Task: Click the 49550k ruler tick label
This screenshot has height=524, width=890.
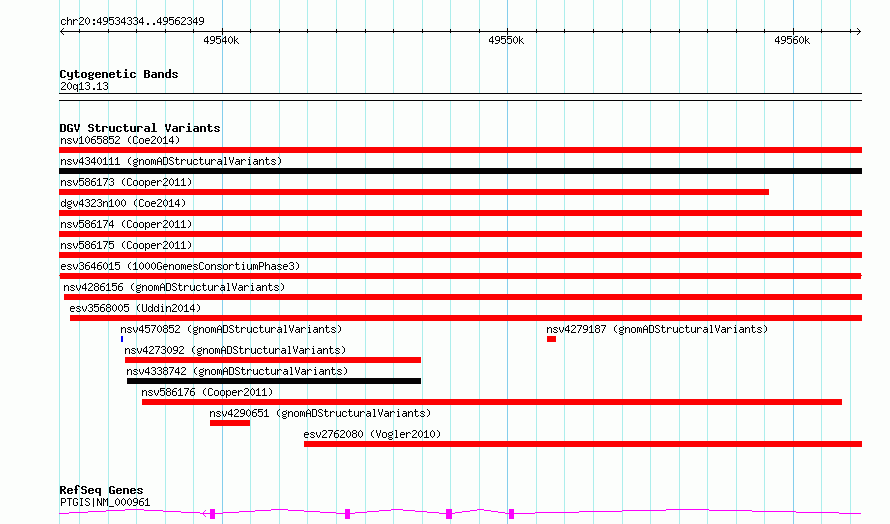Action: coord(506,40)
